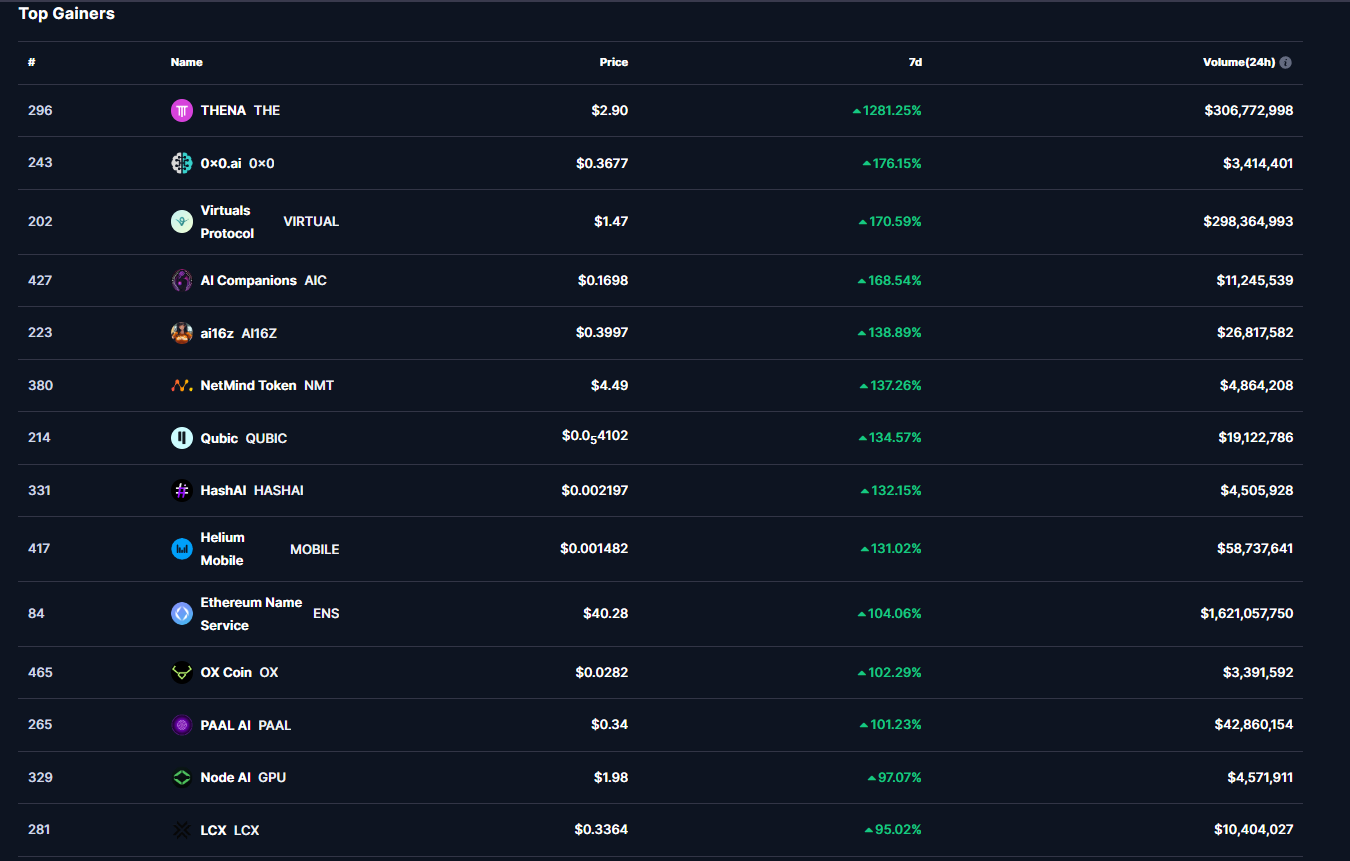Sort by Name column header

[x=186, y=62]
